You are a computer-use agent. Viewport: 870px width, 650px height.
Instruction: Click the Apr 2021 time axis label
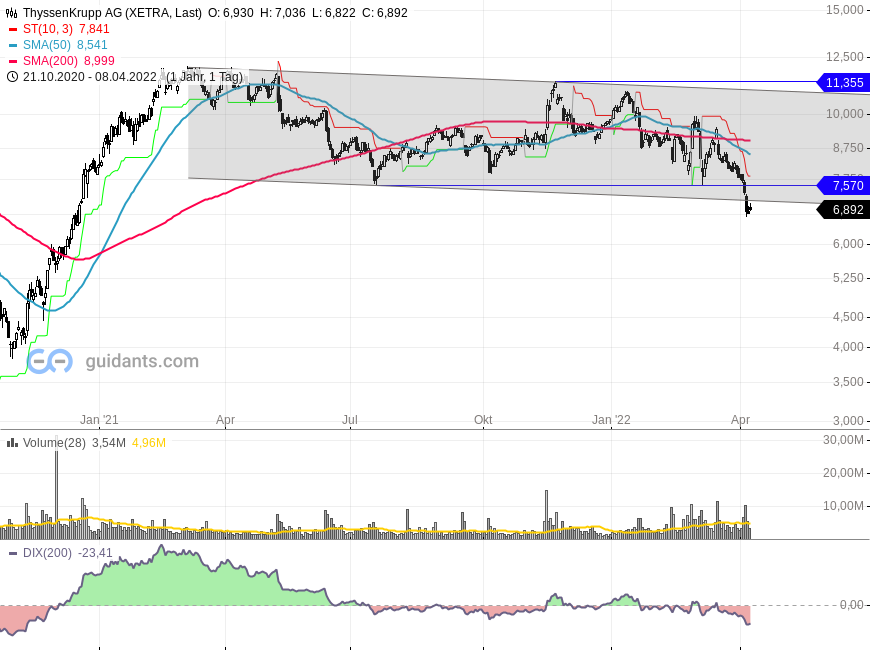pyautogui.click(x=225, y=420)
